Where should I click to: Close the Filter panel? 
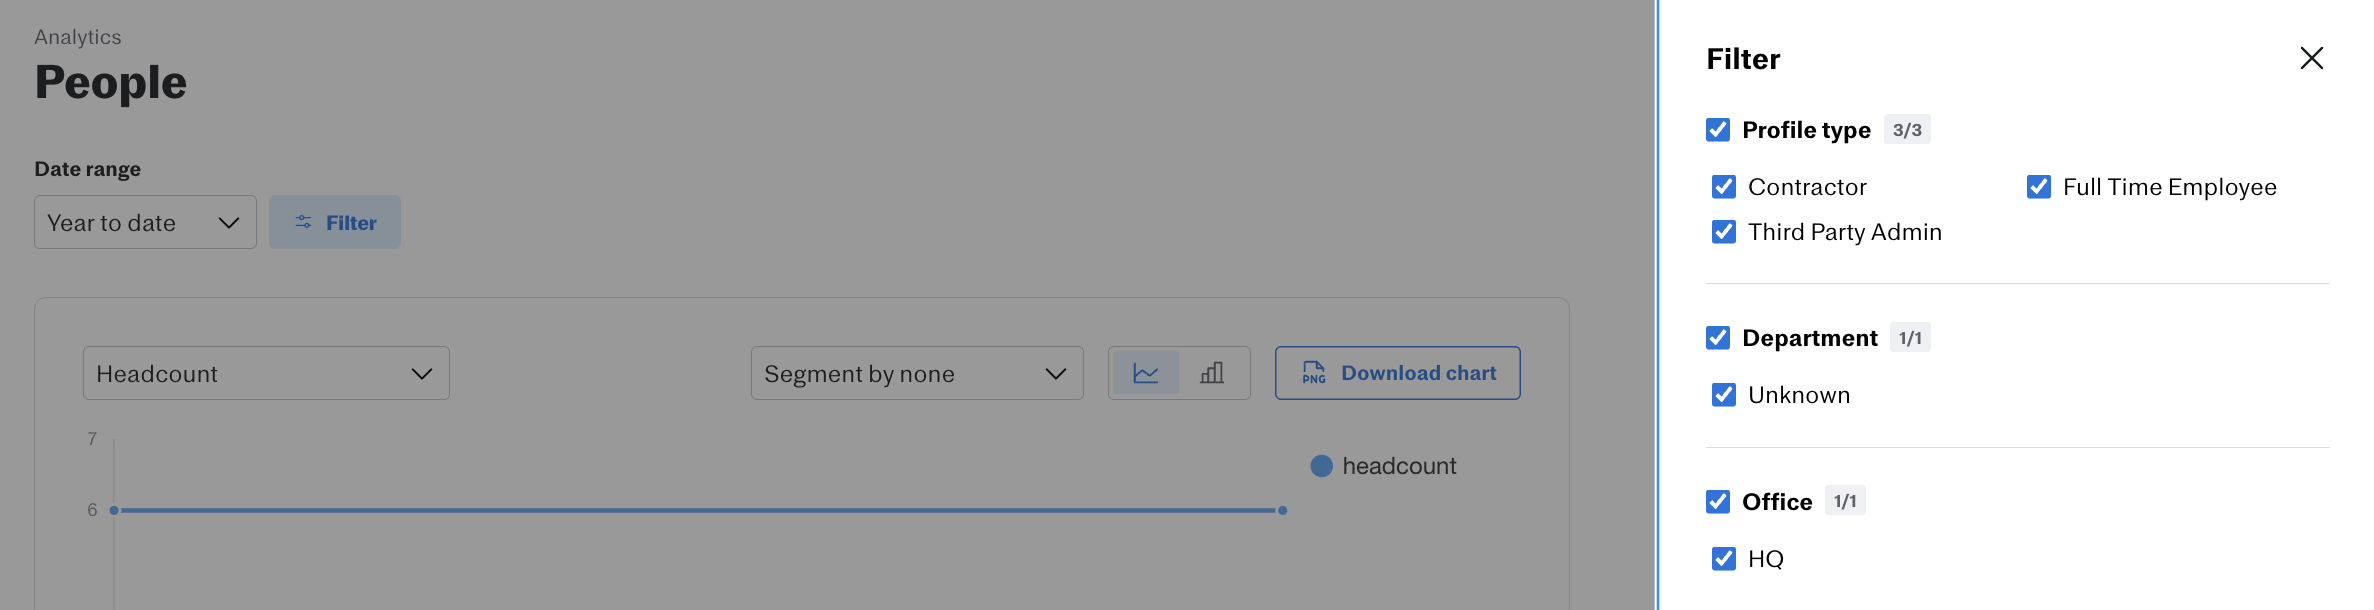click(2311, 58)
